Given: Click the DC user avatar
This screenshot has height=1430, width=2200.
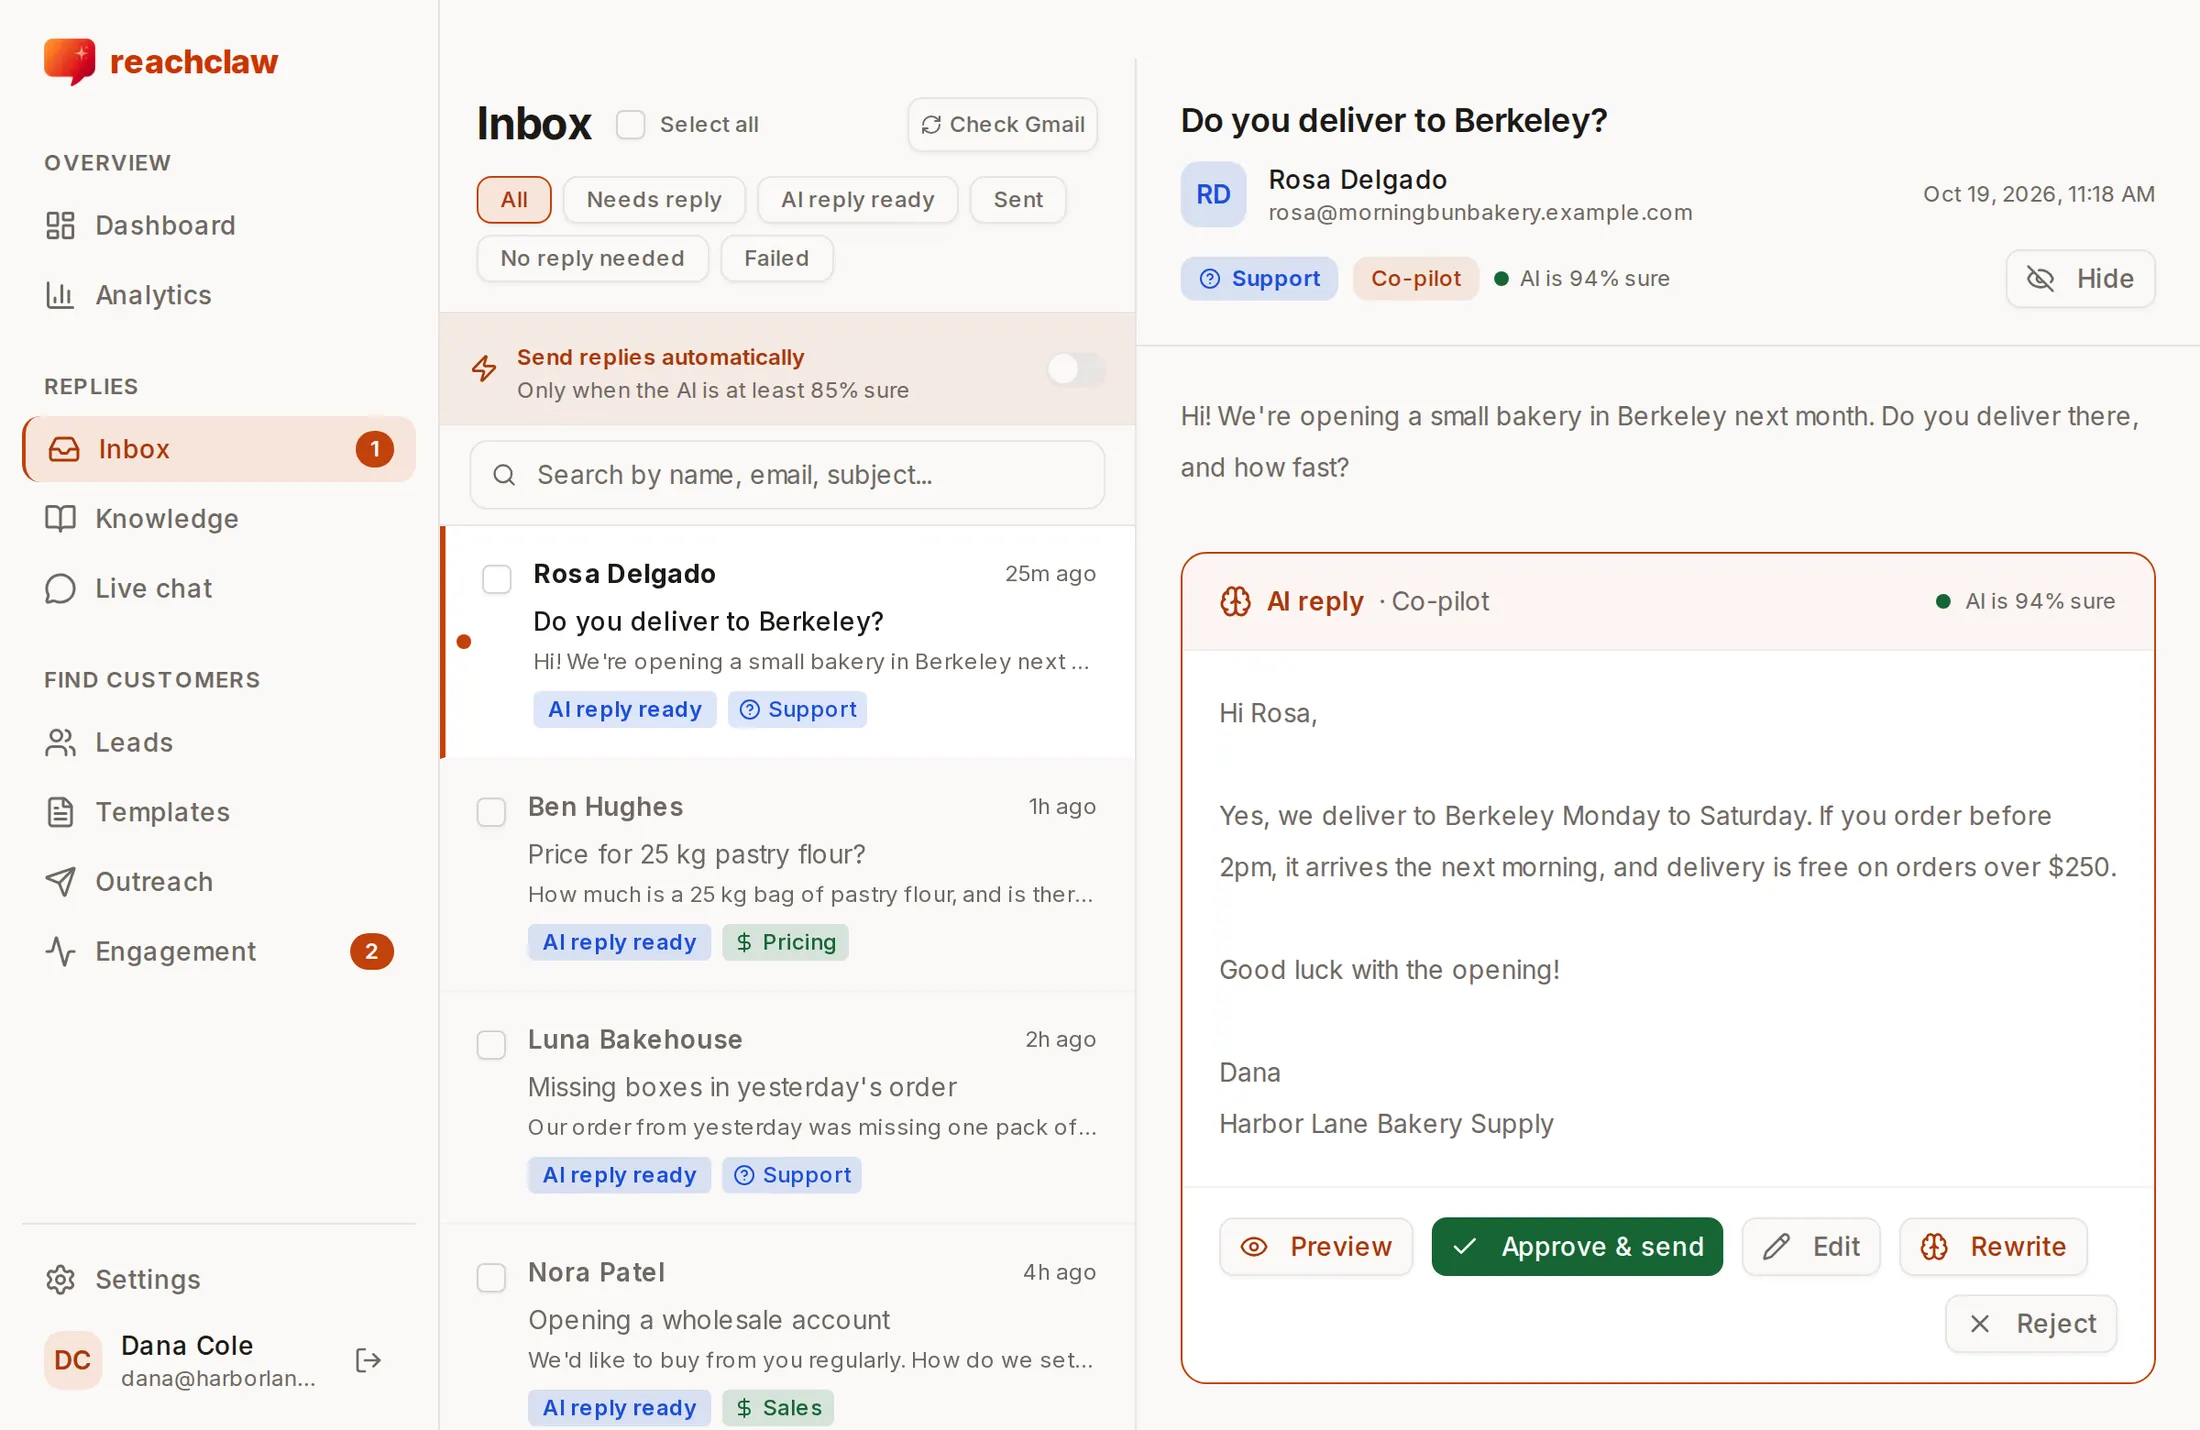Looking at the screenshot, I should (x=73, y=1360).
